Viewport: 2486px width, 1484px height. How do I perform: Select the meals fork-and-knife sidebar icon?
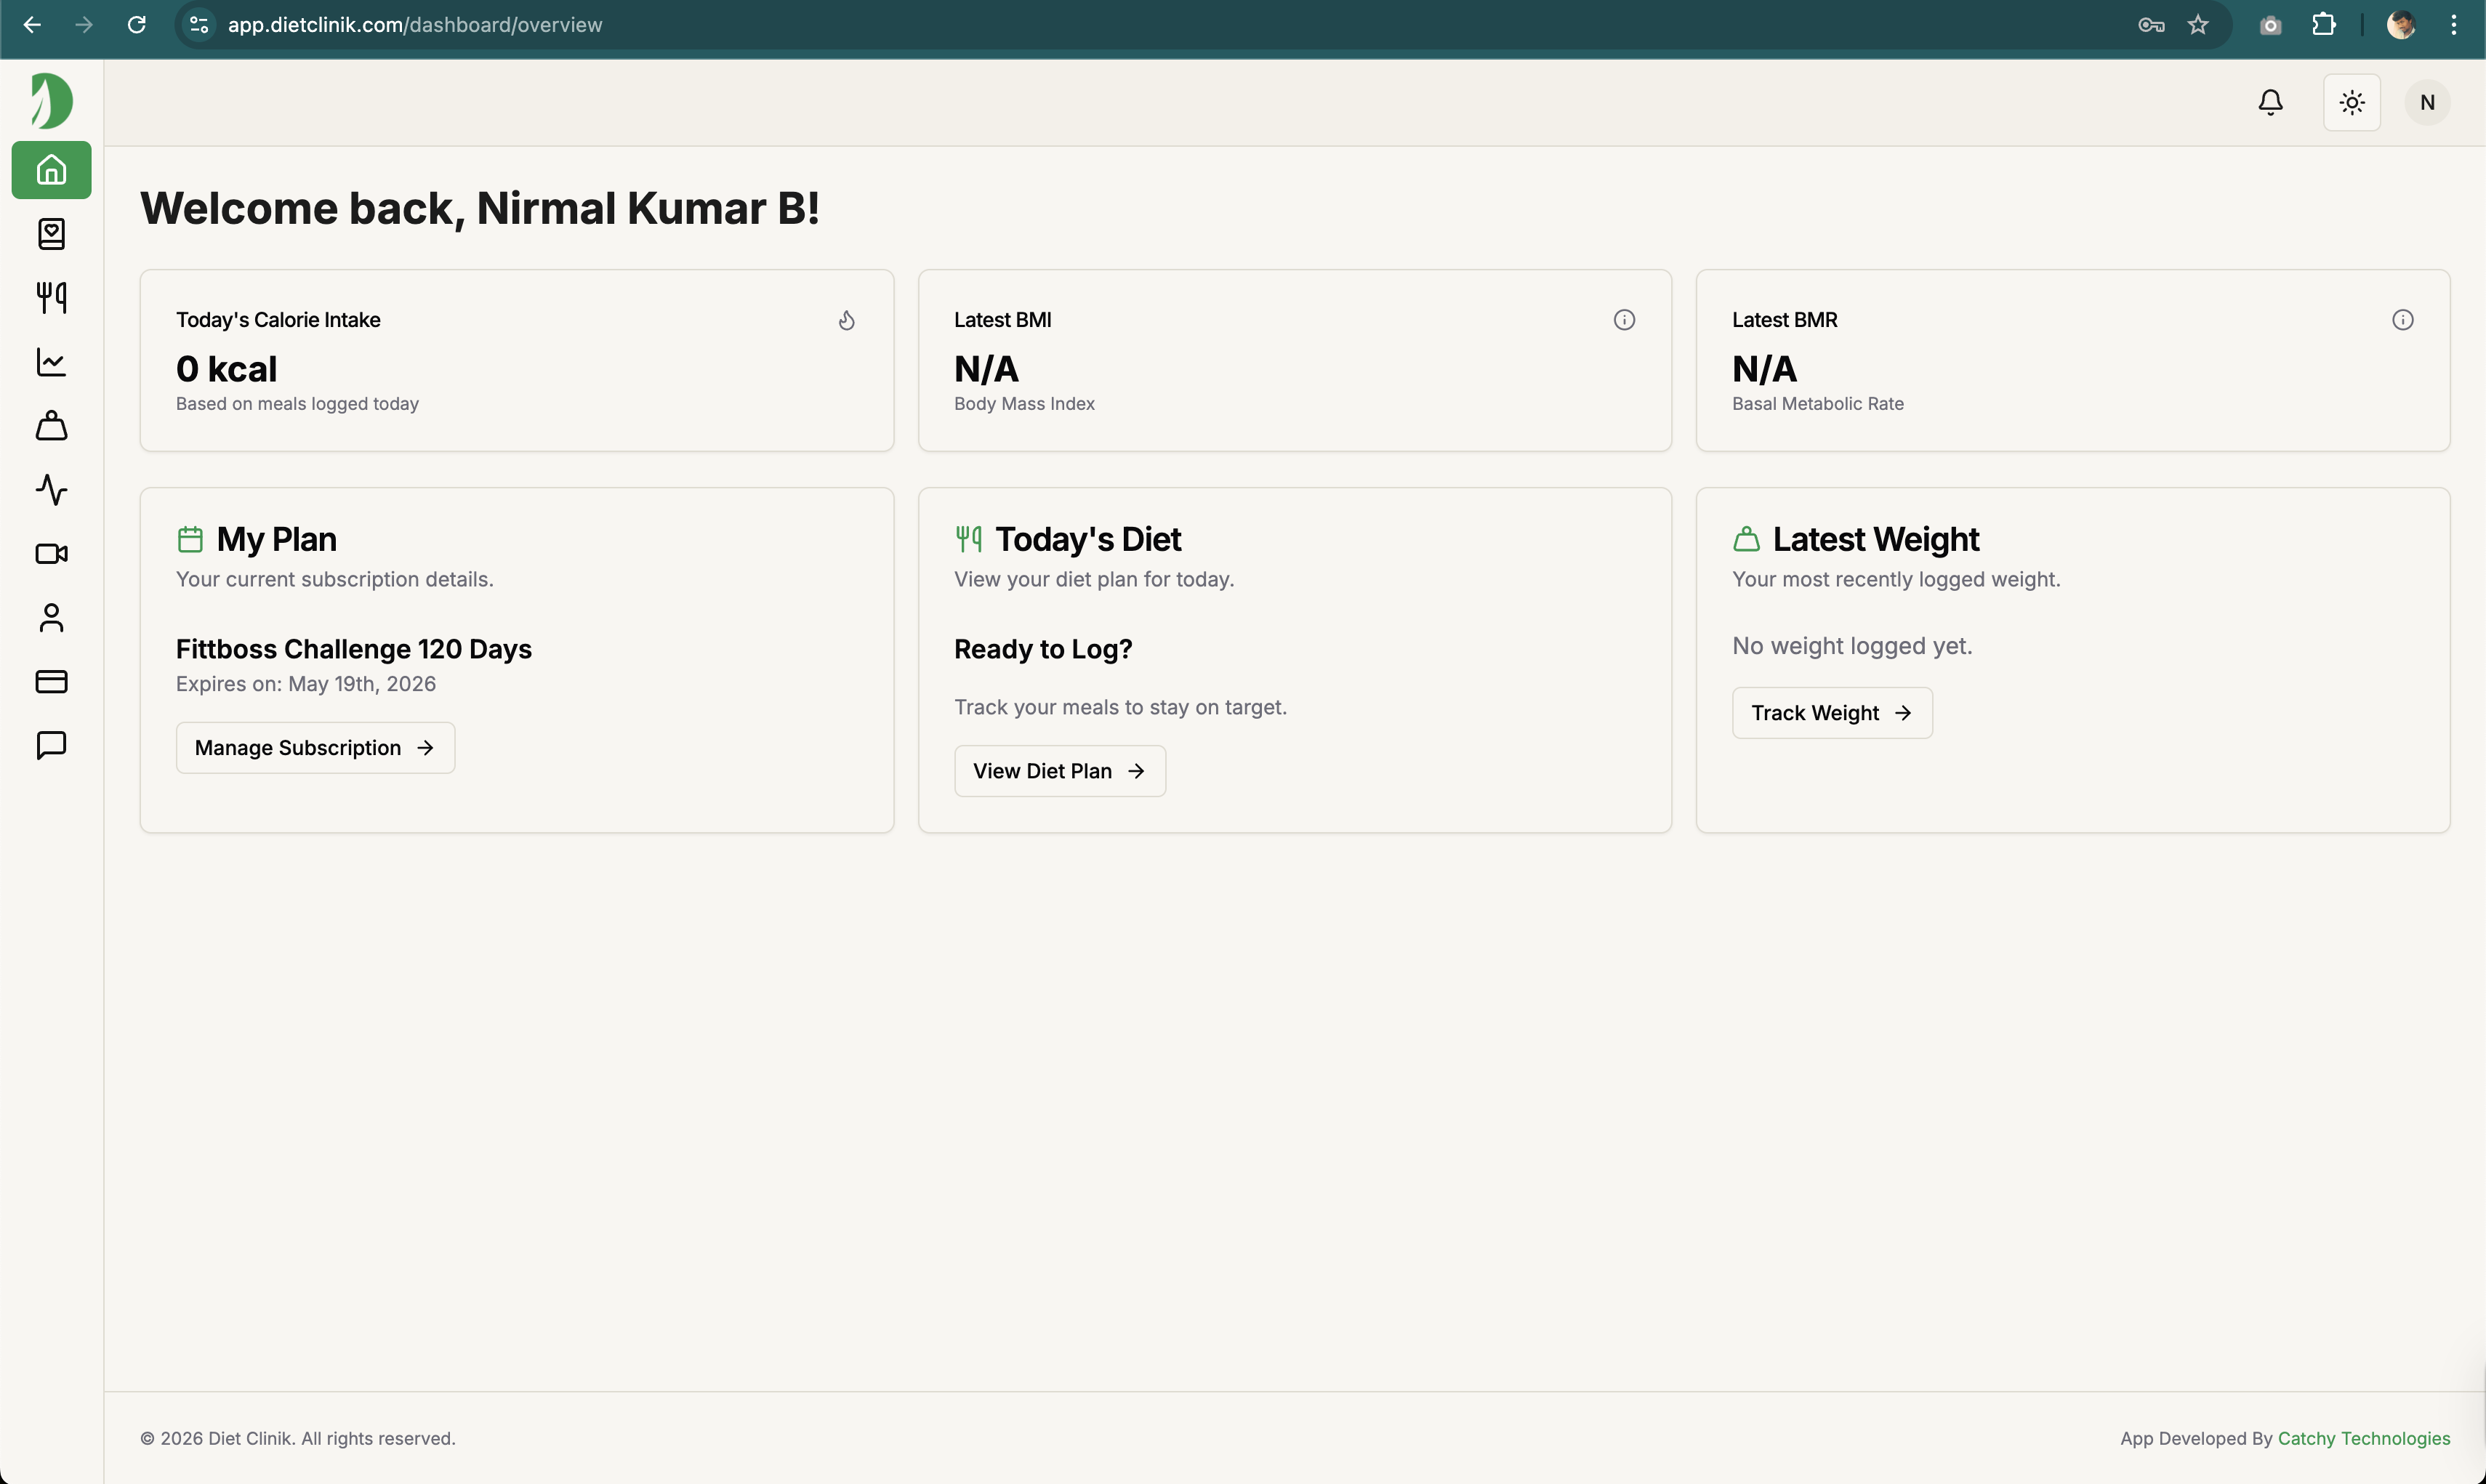click(50, 298)
